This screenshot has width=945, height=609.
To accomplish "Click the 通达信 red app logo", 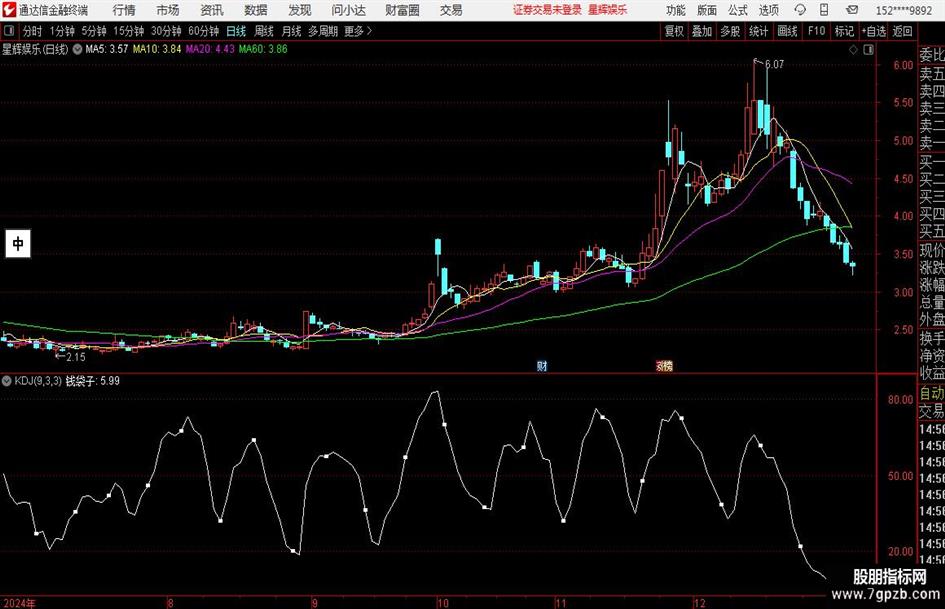I will click(x=8, y=10).
